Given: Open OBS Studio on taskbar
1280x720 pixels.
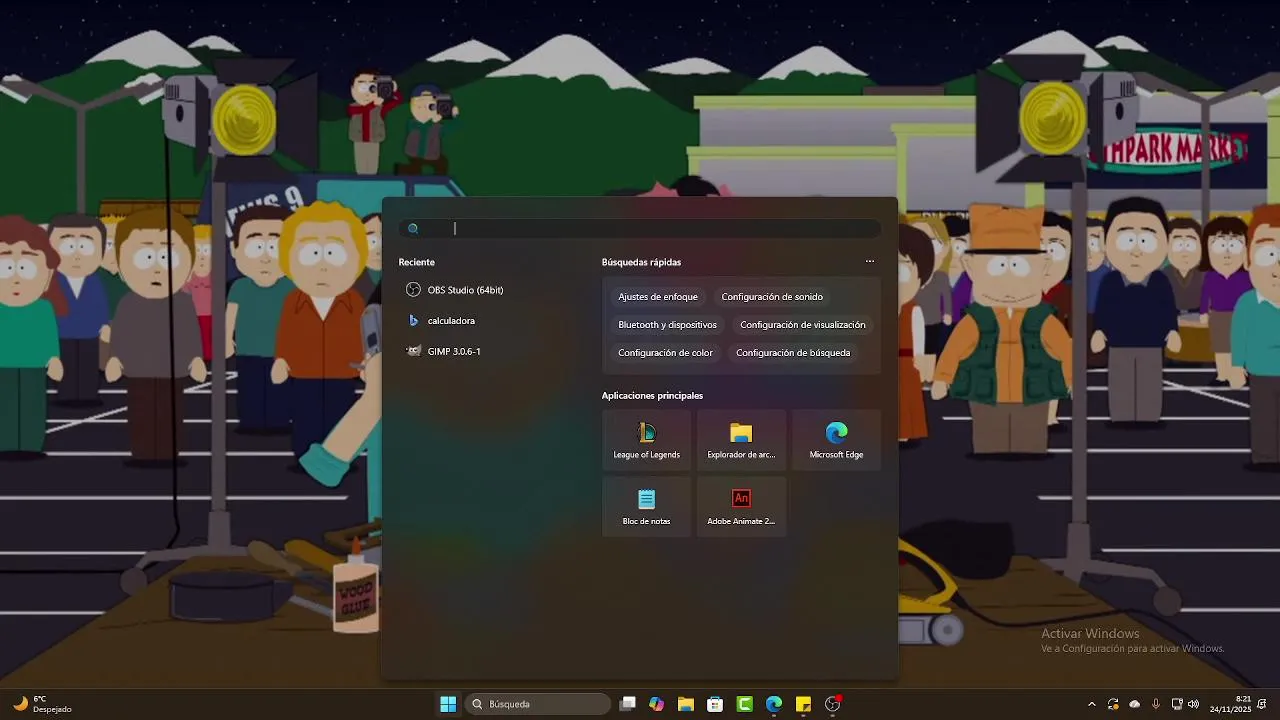Looking at the screenshot, I should (832, 704).
